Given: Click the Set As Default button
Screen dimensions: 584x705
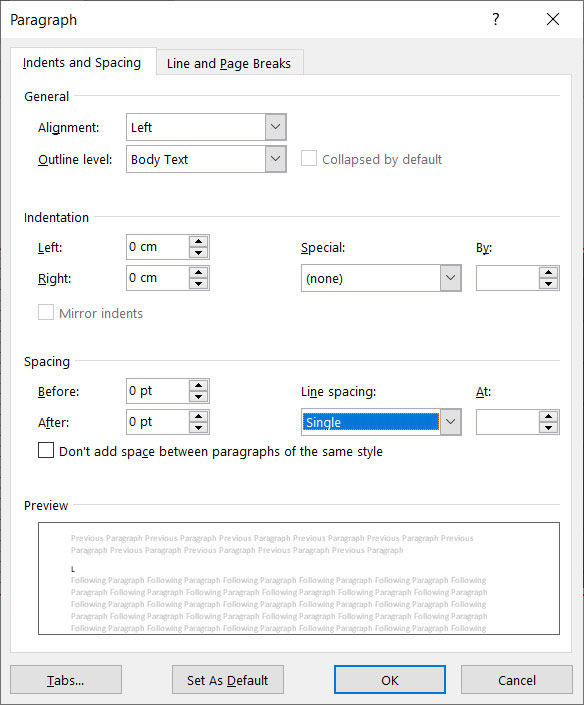Looking at the screenshot, I should [227, 680].
